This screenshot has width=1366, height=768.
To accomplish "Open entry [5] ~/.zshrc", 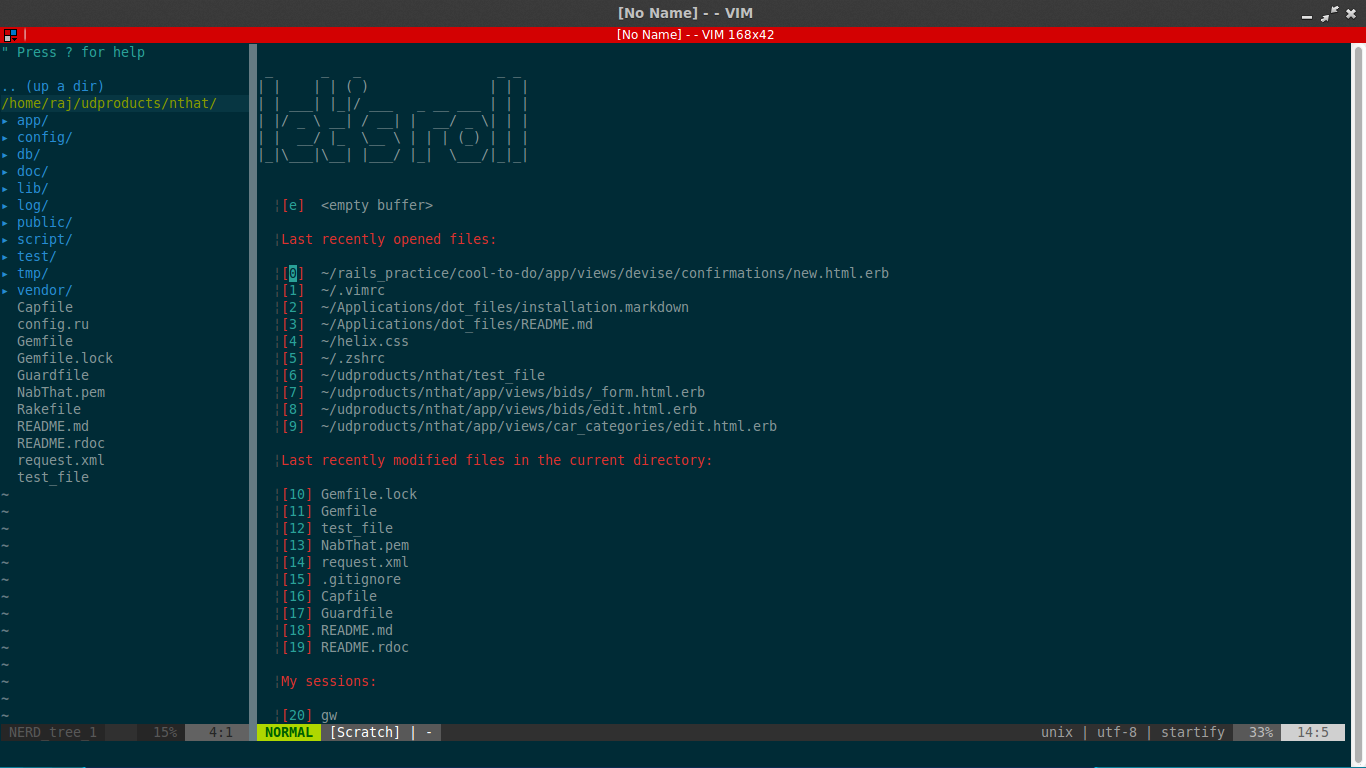I will [333, 359].
